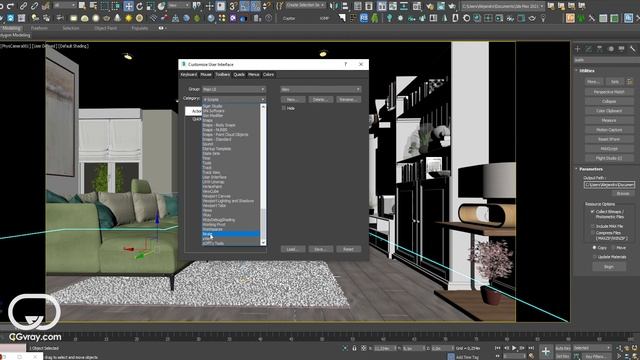Viewport: 640px width, 360px height.
Task: Select the Move radio button
Action: [613, 248]
